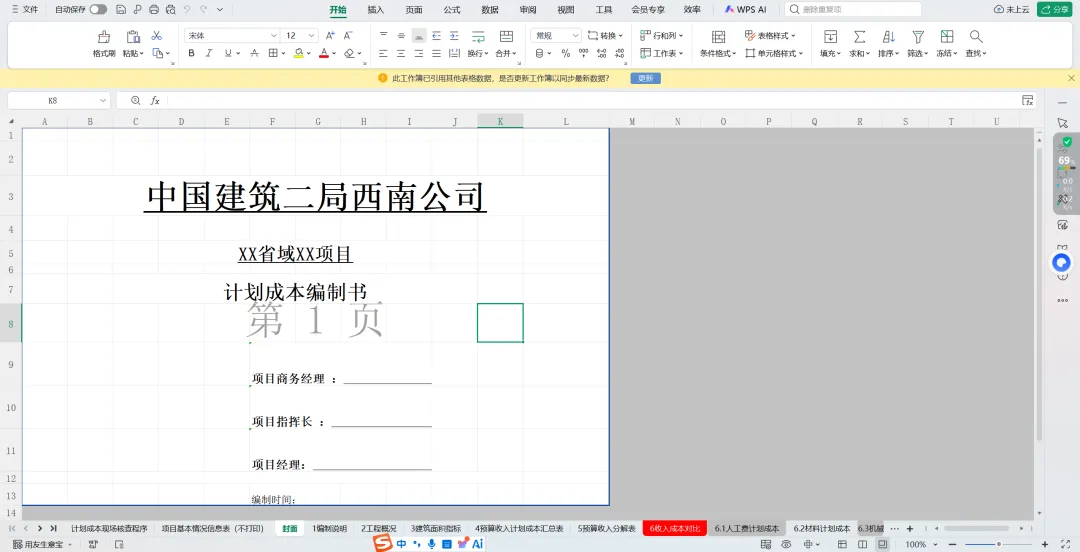1080x552 pixels.
Task: Click the increase font size icon
Action: 330,35
